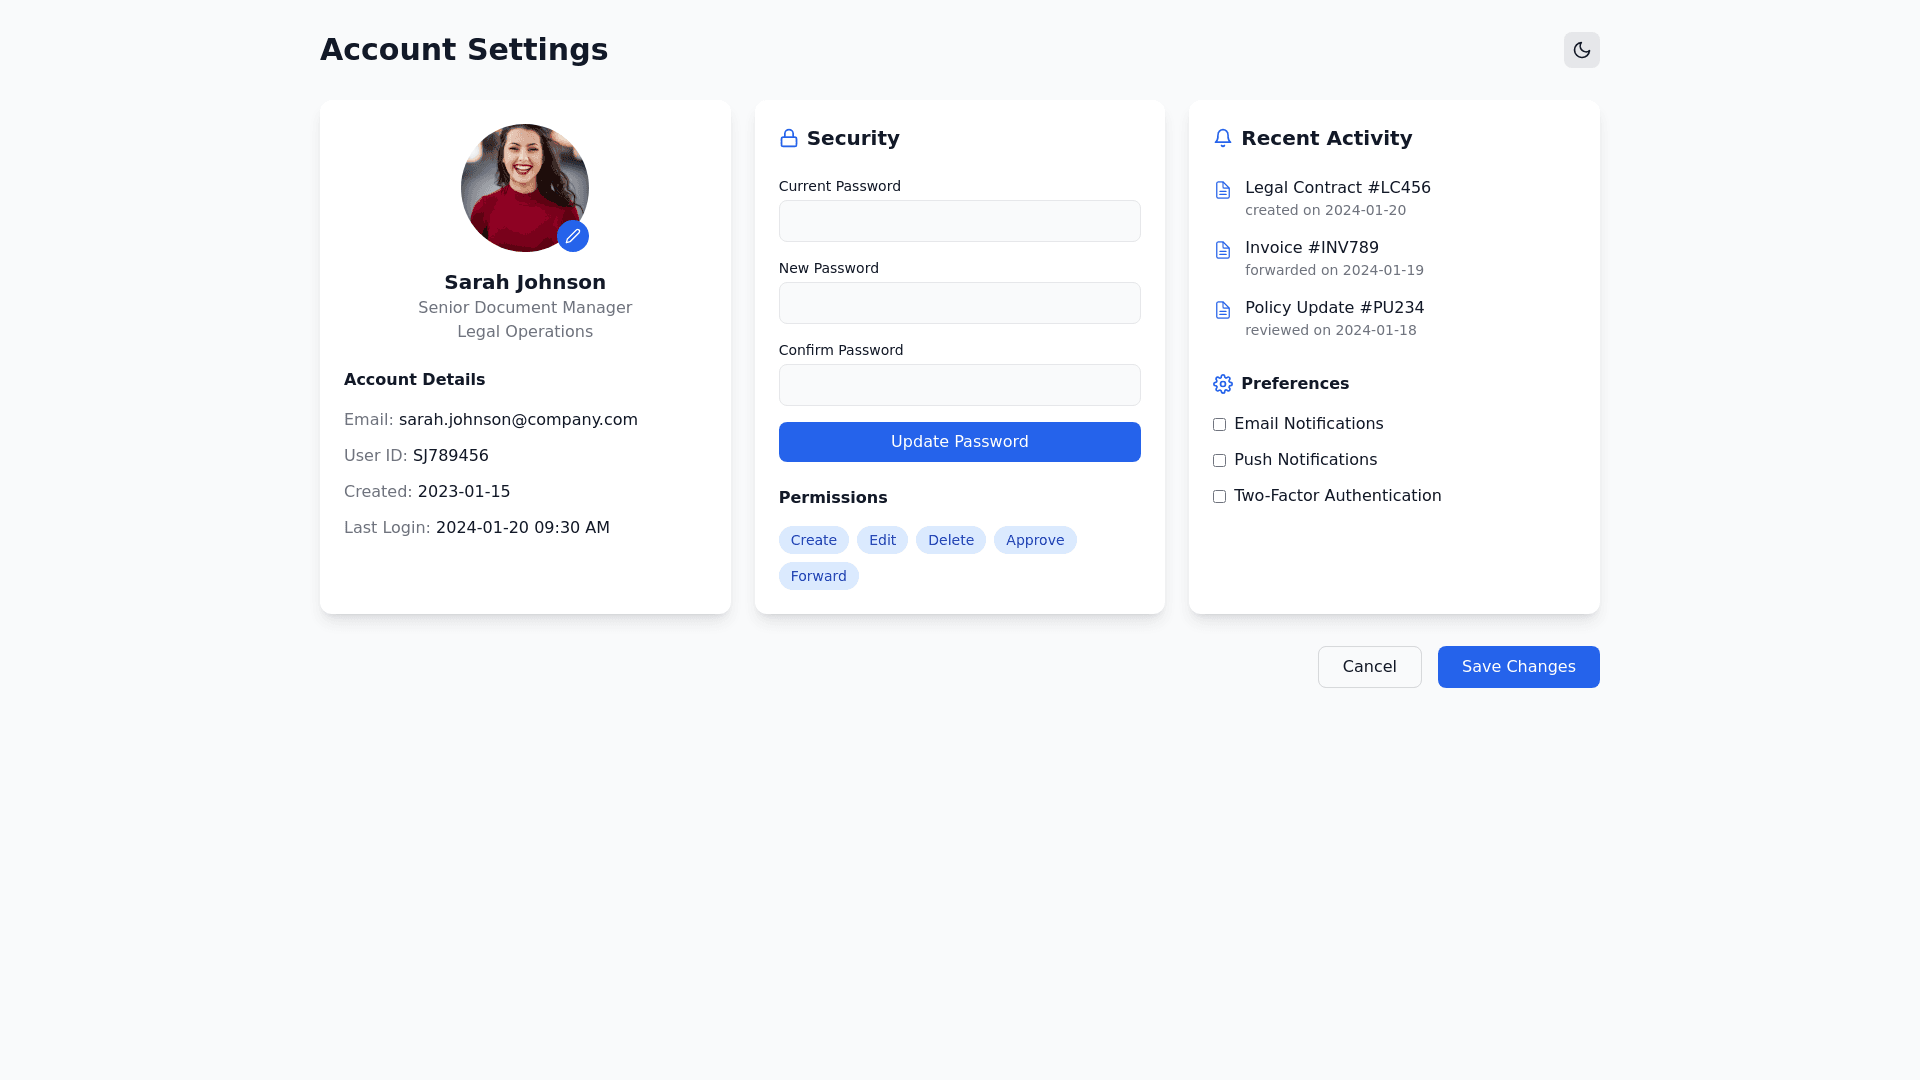Image resolution: width=1920 pixels, height=1080 pixels.
Task: Enable Push Notifications
Action: point(1218,460)
